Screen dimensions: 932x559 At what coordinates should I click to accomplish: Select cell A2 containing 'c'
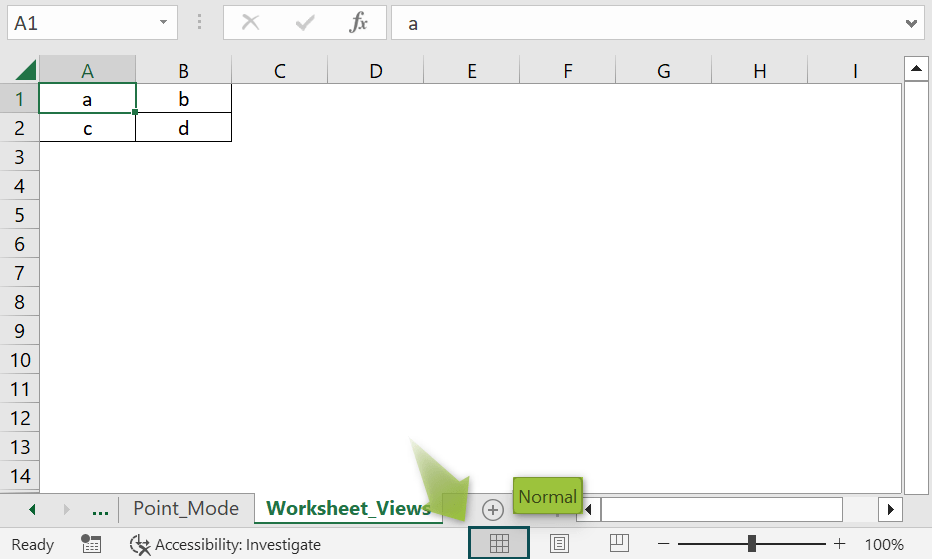[x=87, y=127]
